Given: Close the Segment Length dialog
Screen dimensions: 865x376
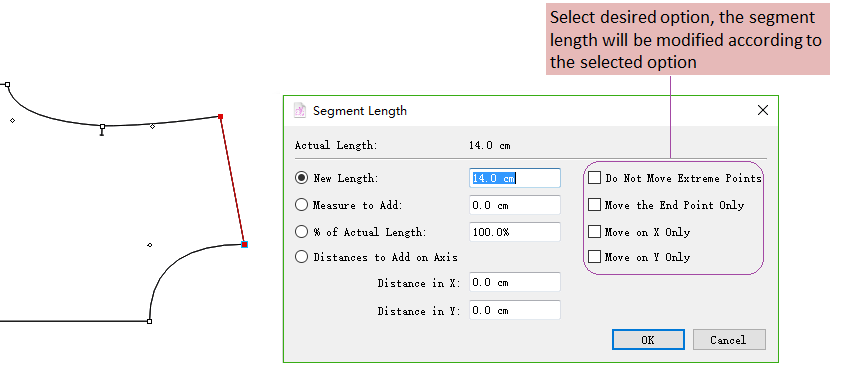Looking at the screenshot, I should 762,110.
